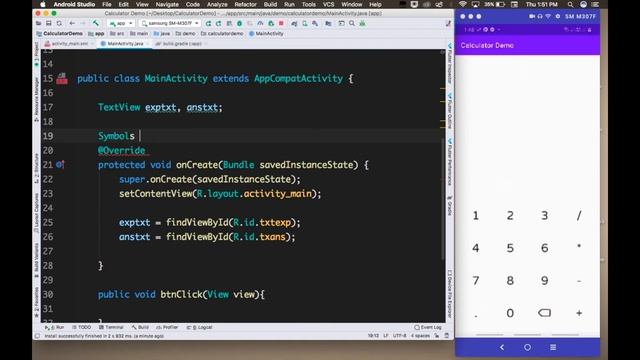Open the Analyze menu
Screen dimensions: 640x360
click(x=217, y=4)
